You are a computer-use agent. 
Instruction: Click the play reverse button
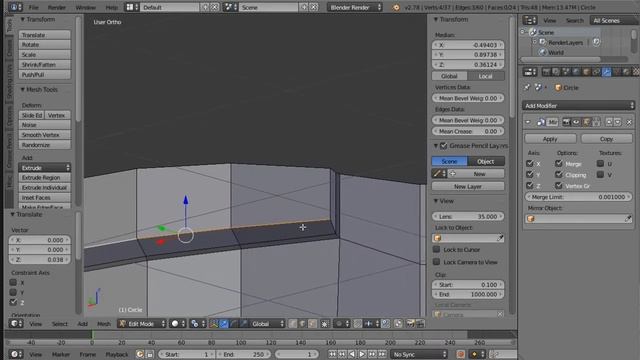pyautogui.click(x=352, y=354)
